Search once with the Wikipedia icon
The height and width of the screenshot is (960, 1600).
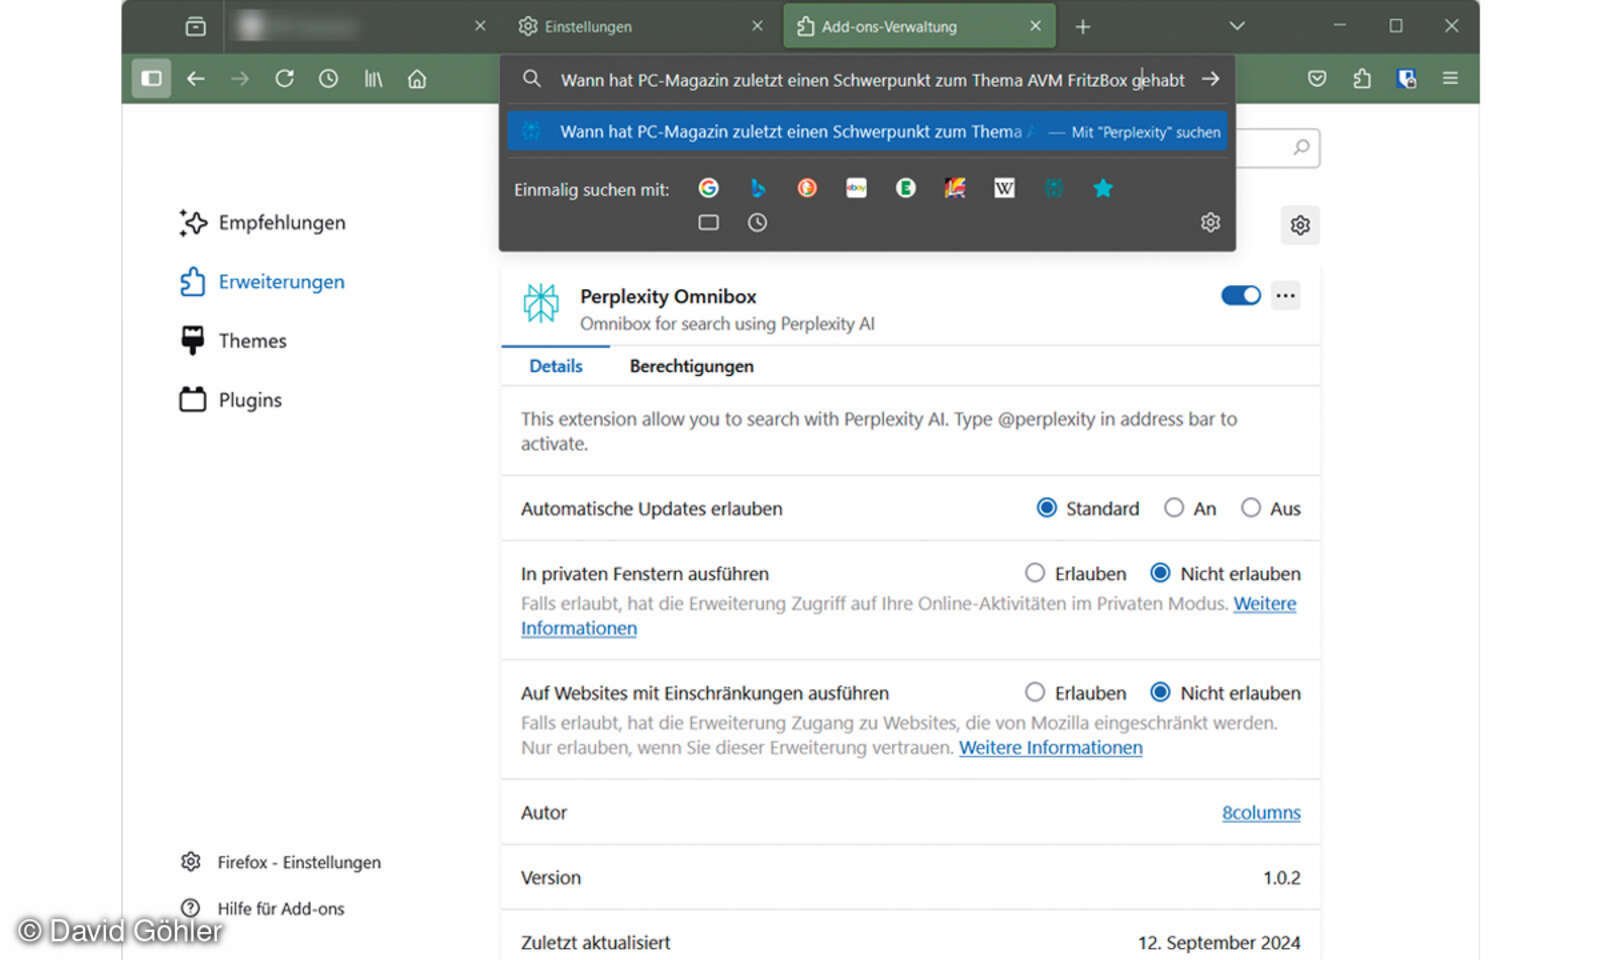click(x=1003, y=188)
